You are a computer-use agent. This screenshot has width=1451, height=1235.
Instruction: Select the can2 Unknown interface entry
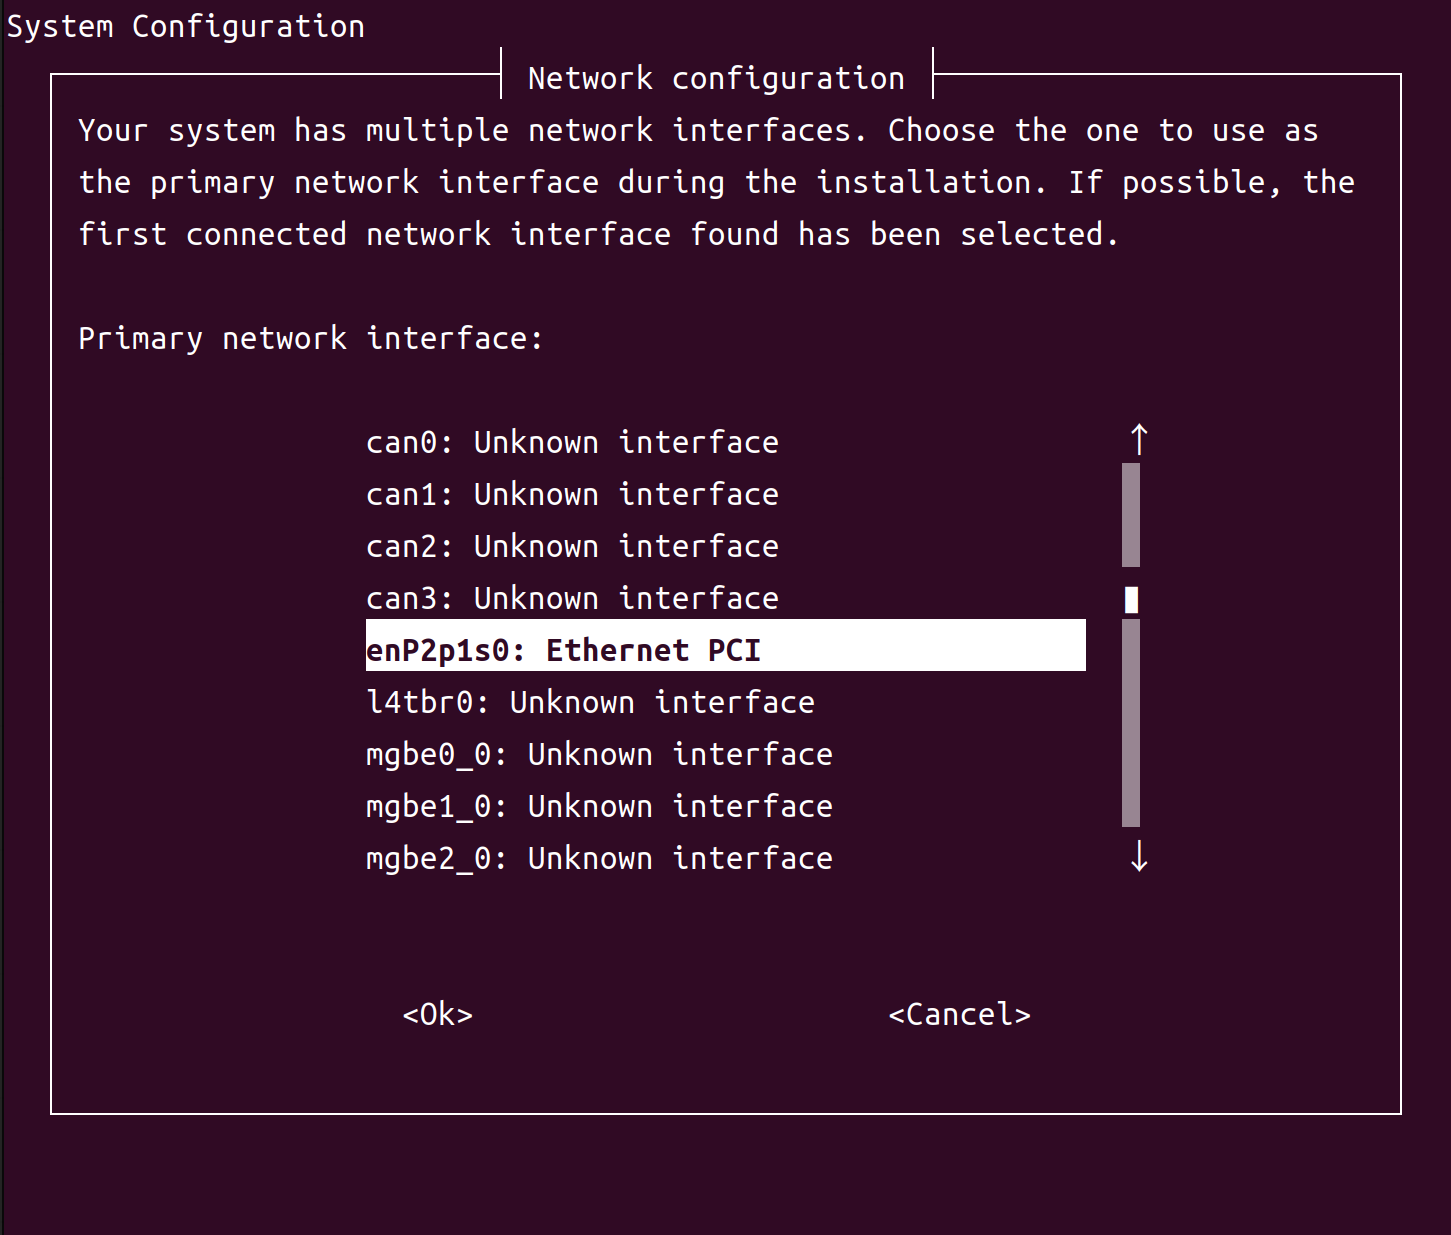click(572, 546)
